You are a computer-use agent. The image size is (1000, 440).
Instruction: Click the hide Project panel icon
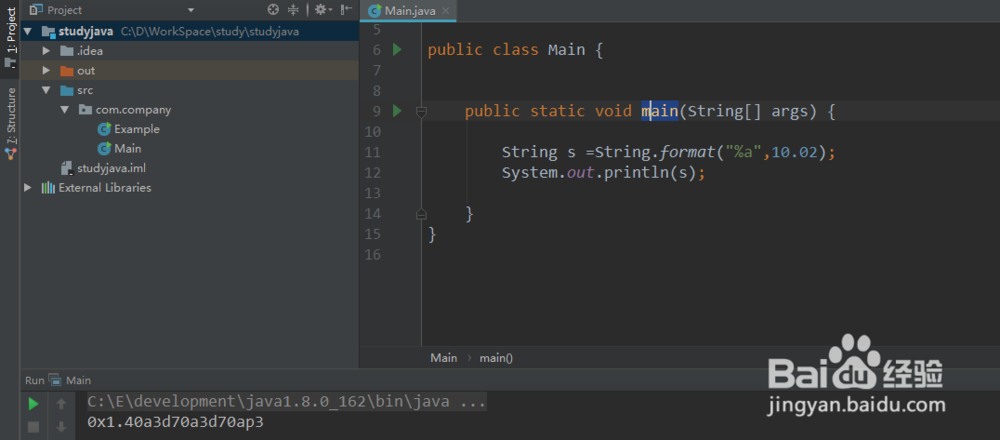(x=346, y=10)
